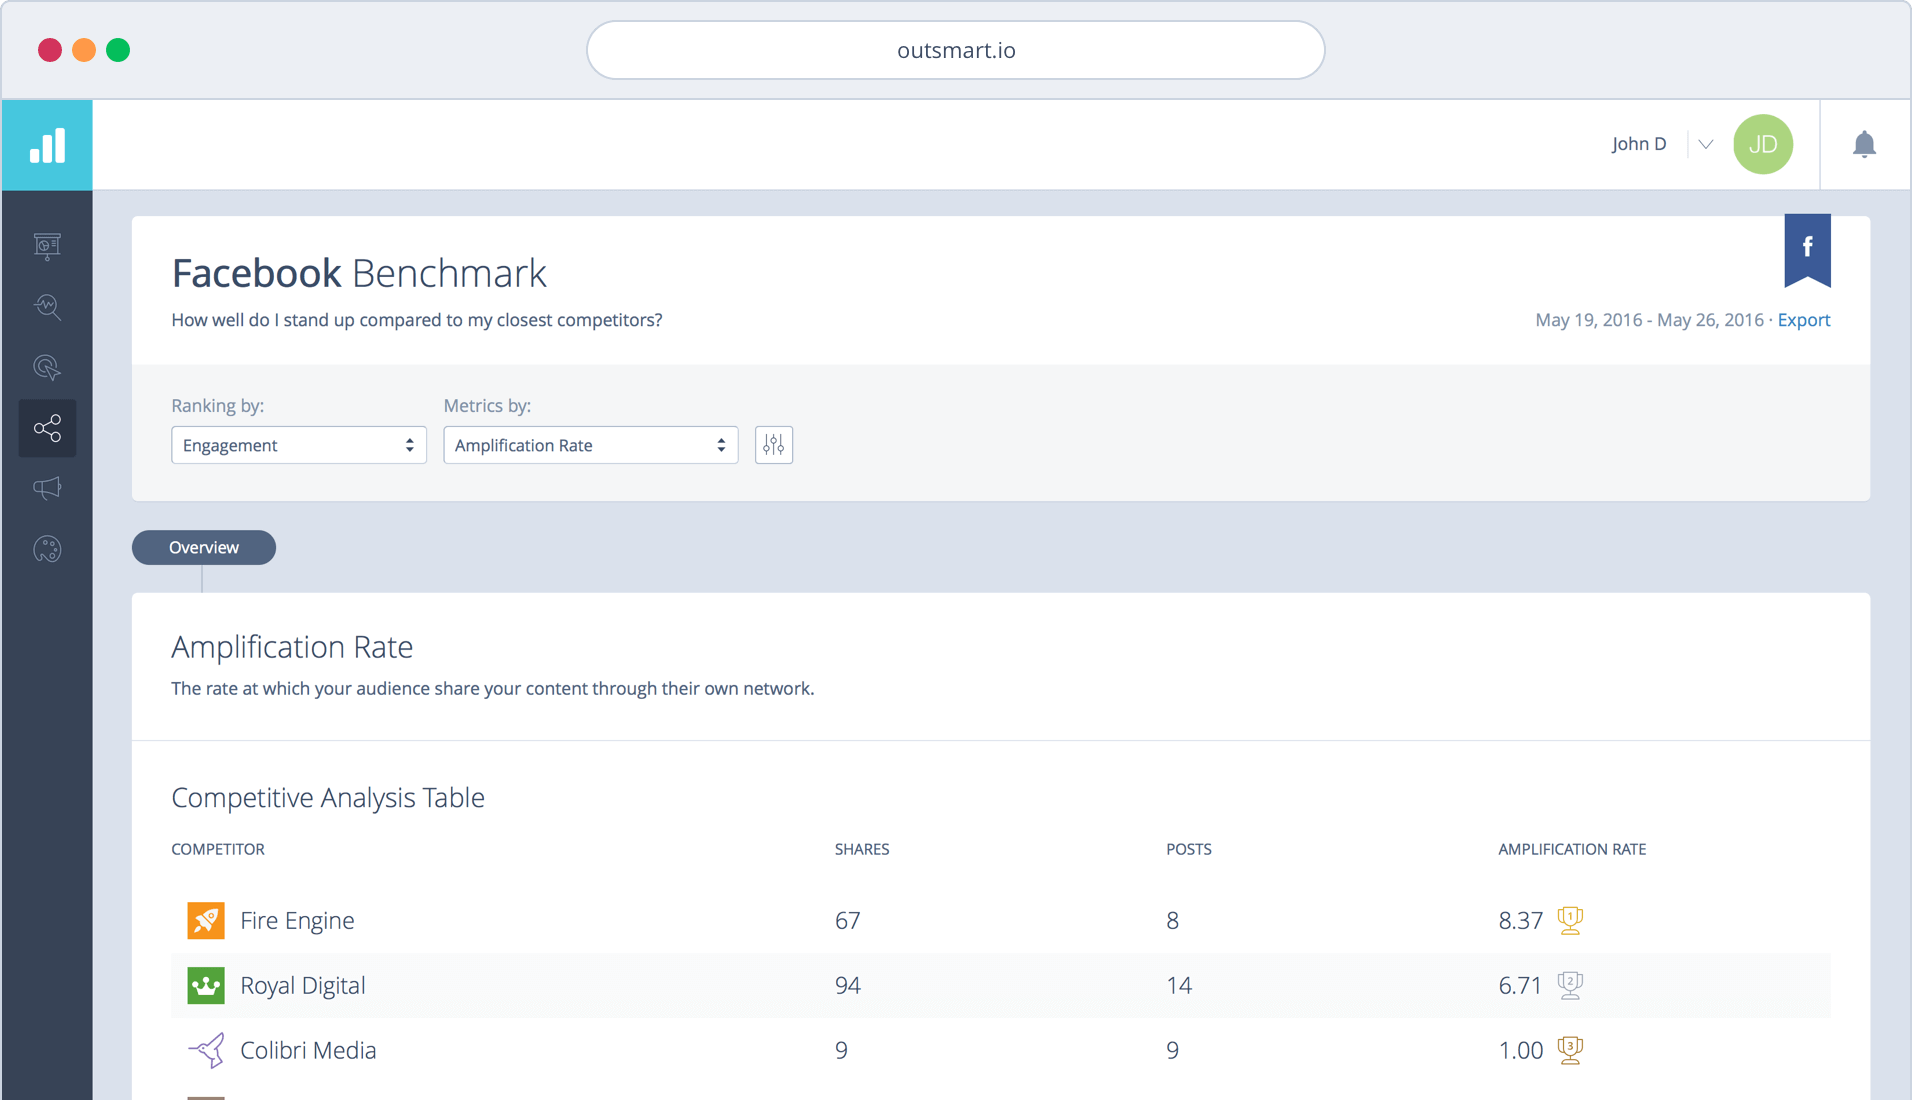Click the SHARES column header

[862, 849]
